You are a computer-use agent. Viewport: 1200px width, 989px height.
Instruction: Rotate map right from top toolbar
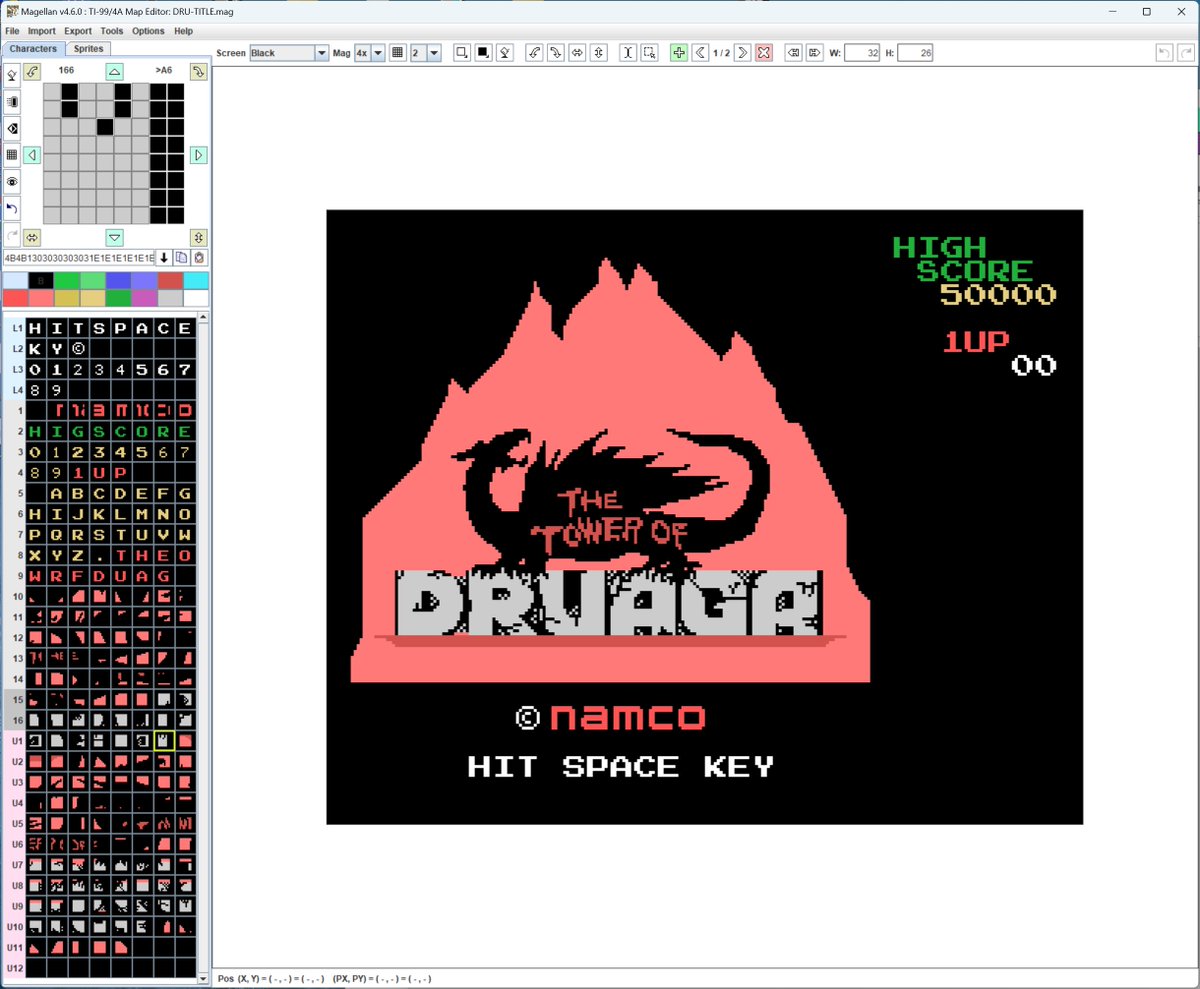click(556, 53)
